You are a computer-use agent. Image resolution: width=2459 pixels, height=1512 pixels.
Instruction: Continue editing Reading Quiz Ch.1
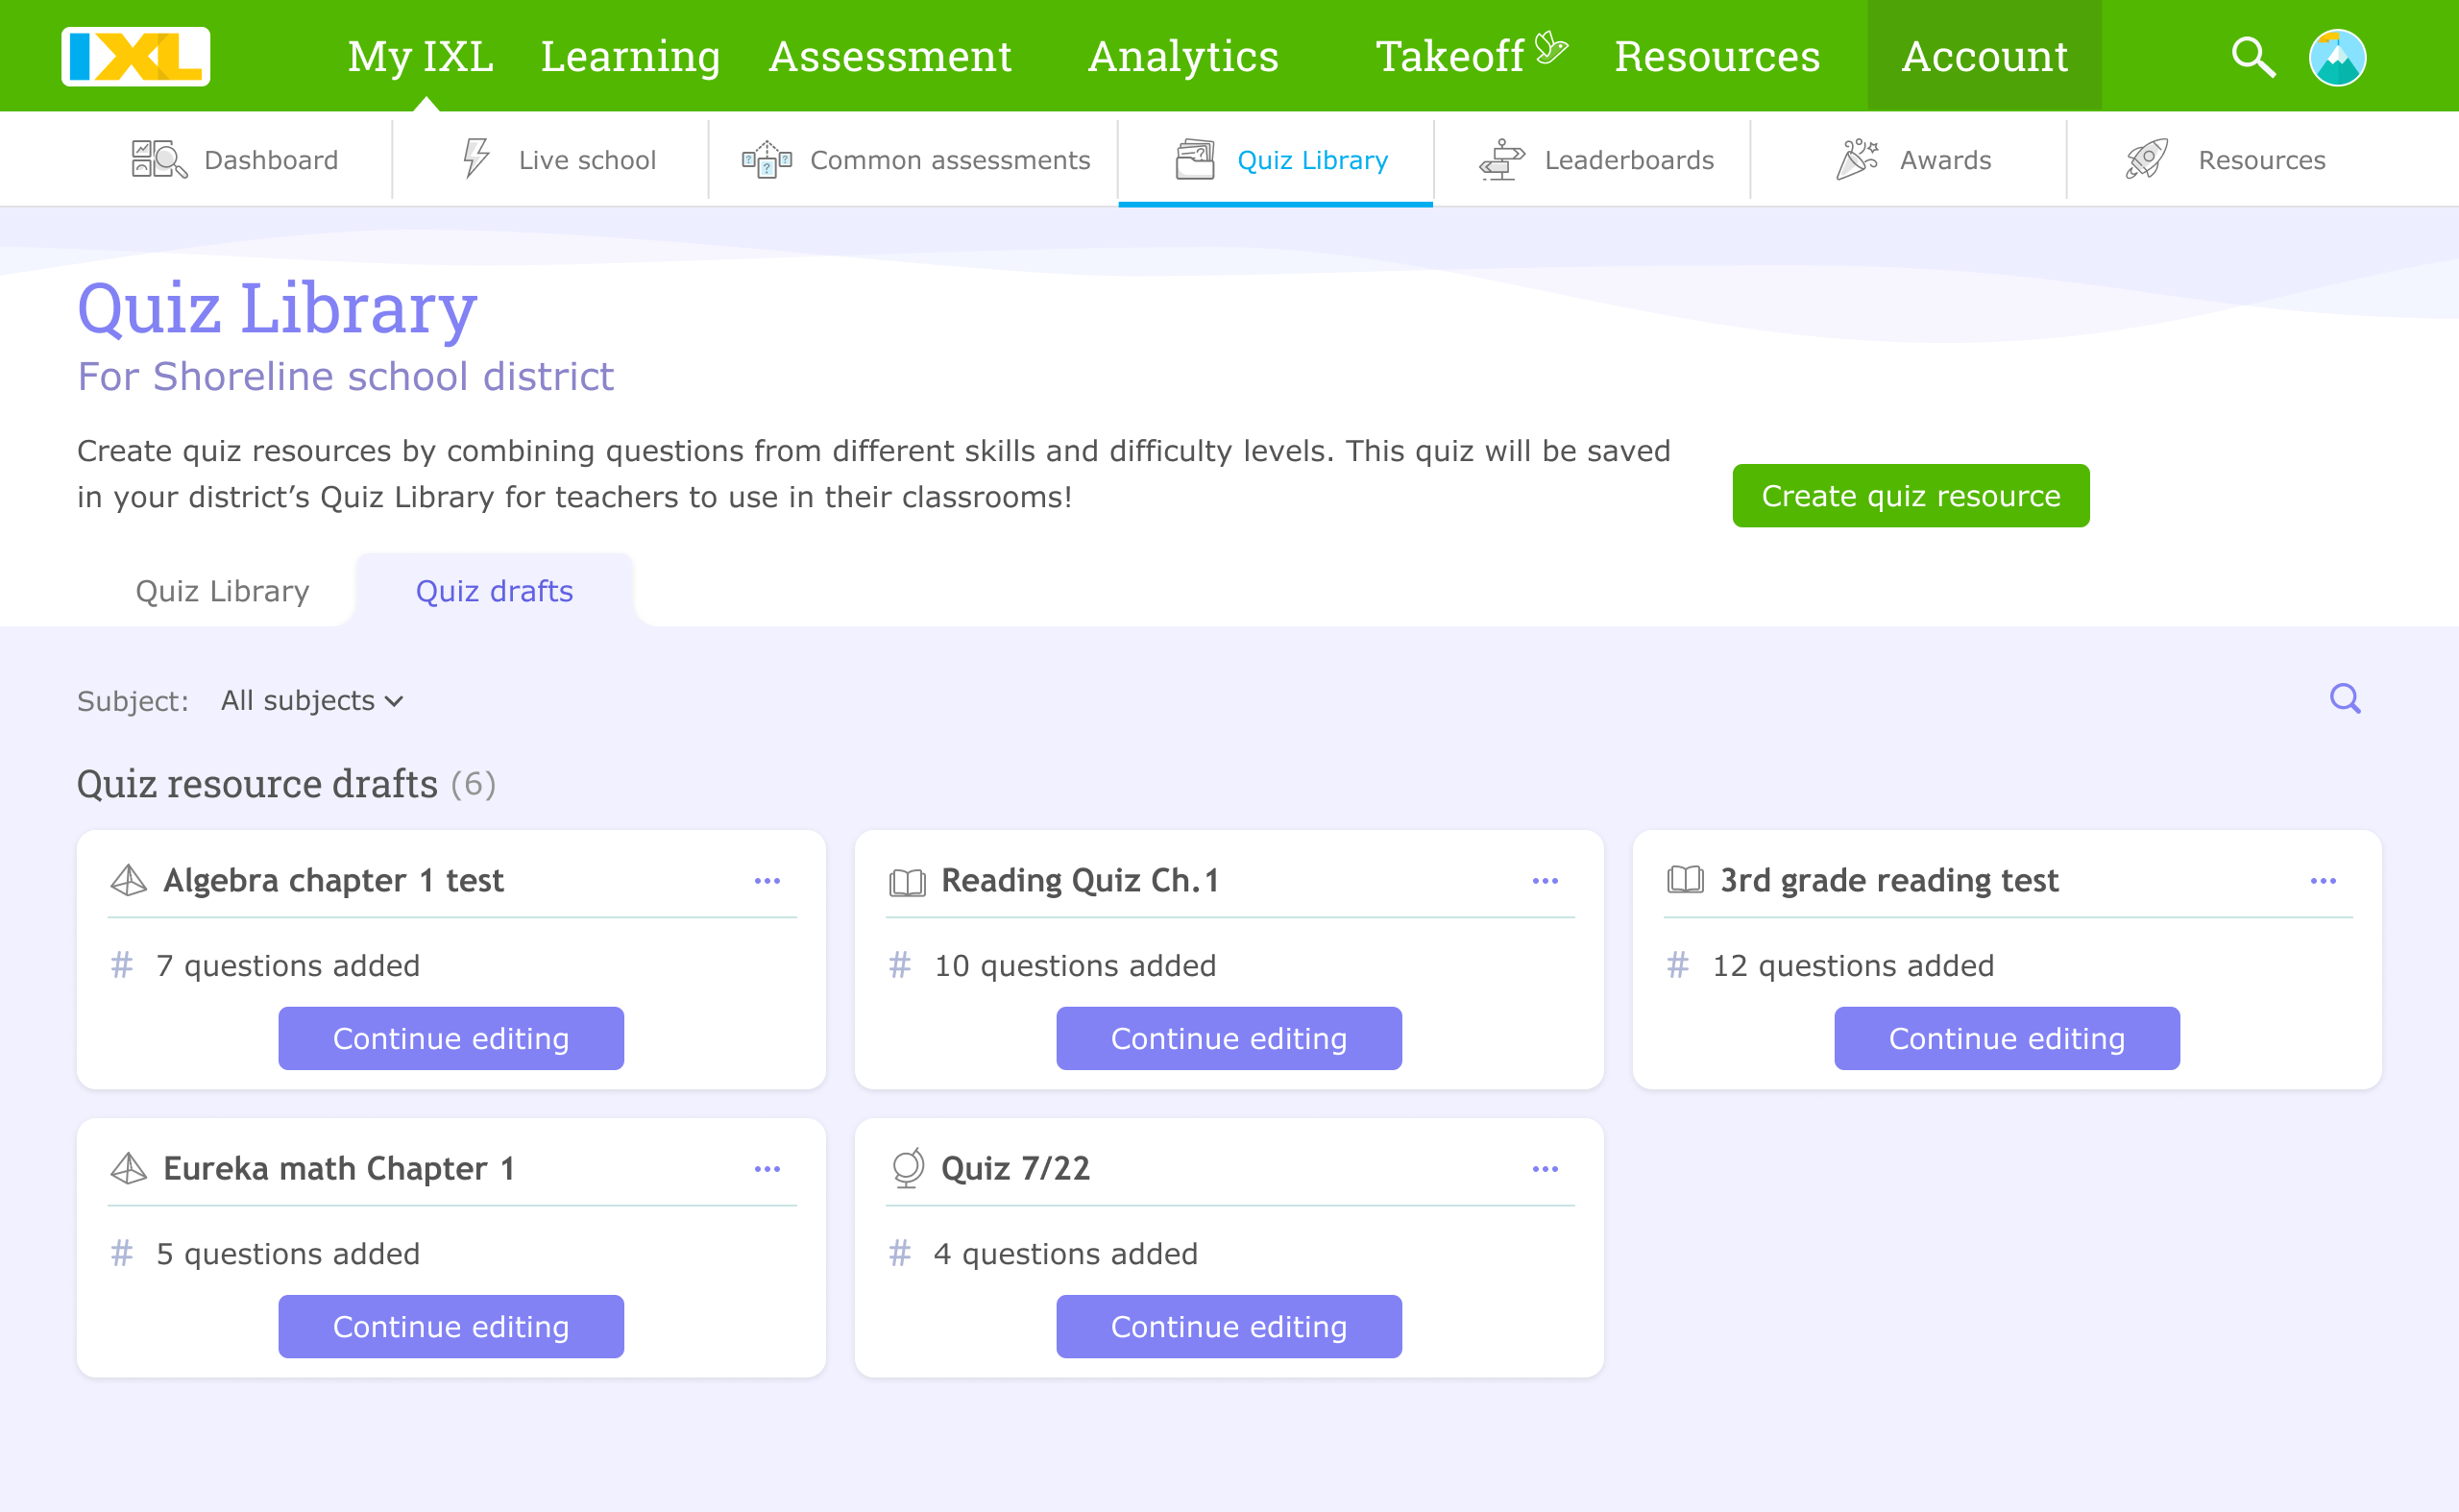[1229, 1038]
